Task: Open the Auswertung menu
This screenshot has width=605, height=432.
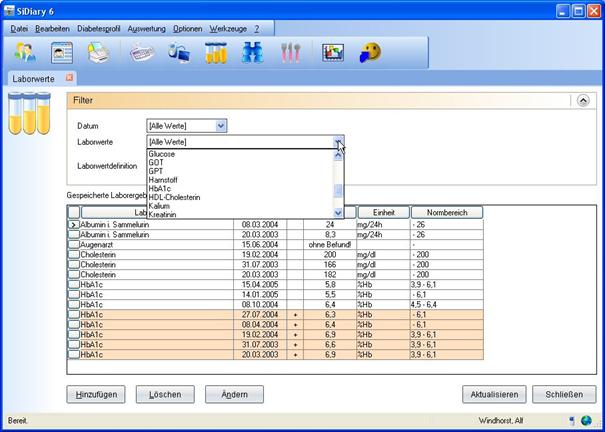Action: click(146, 29)
